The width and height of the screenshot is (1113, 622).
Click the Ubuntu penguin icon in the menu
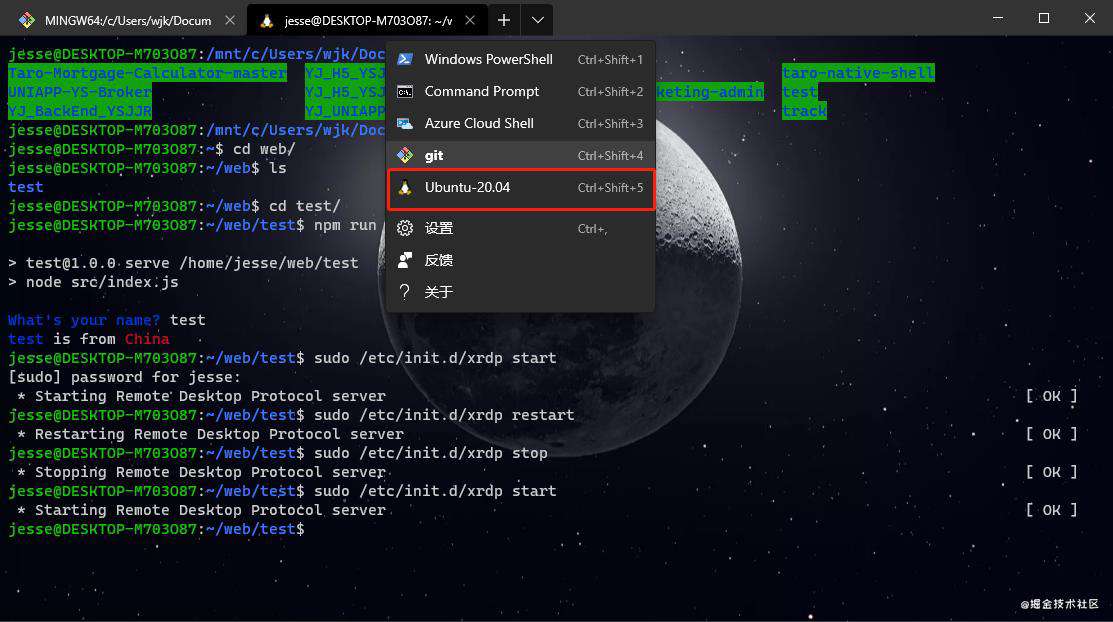[x=405, y=187]
